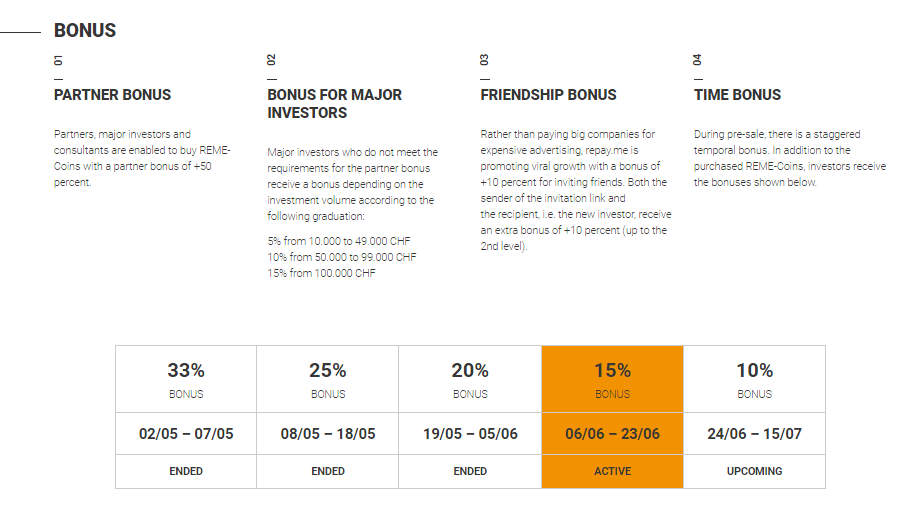The height and width of the screenshot is (505, 903).
Task: Click the 03 section number marker
Action: coord(484,60)
